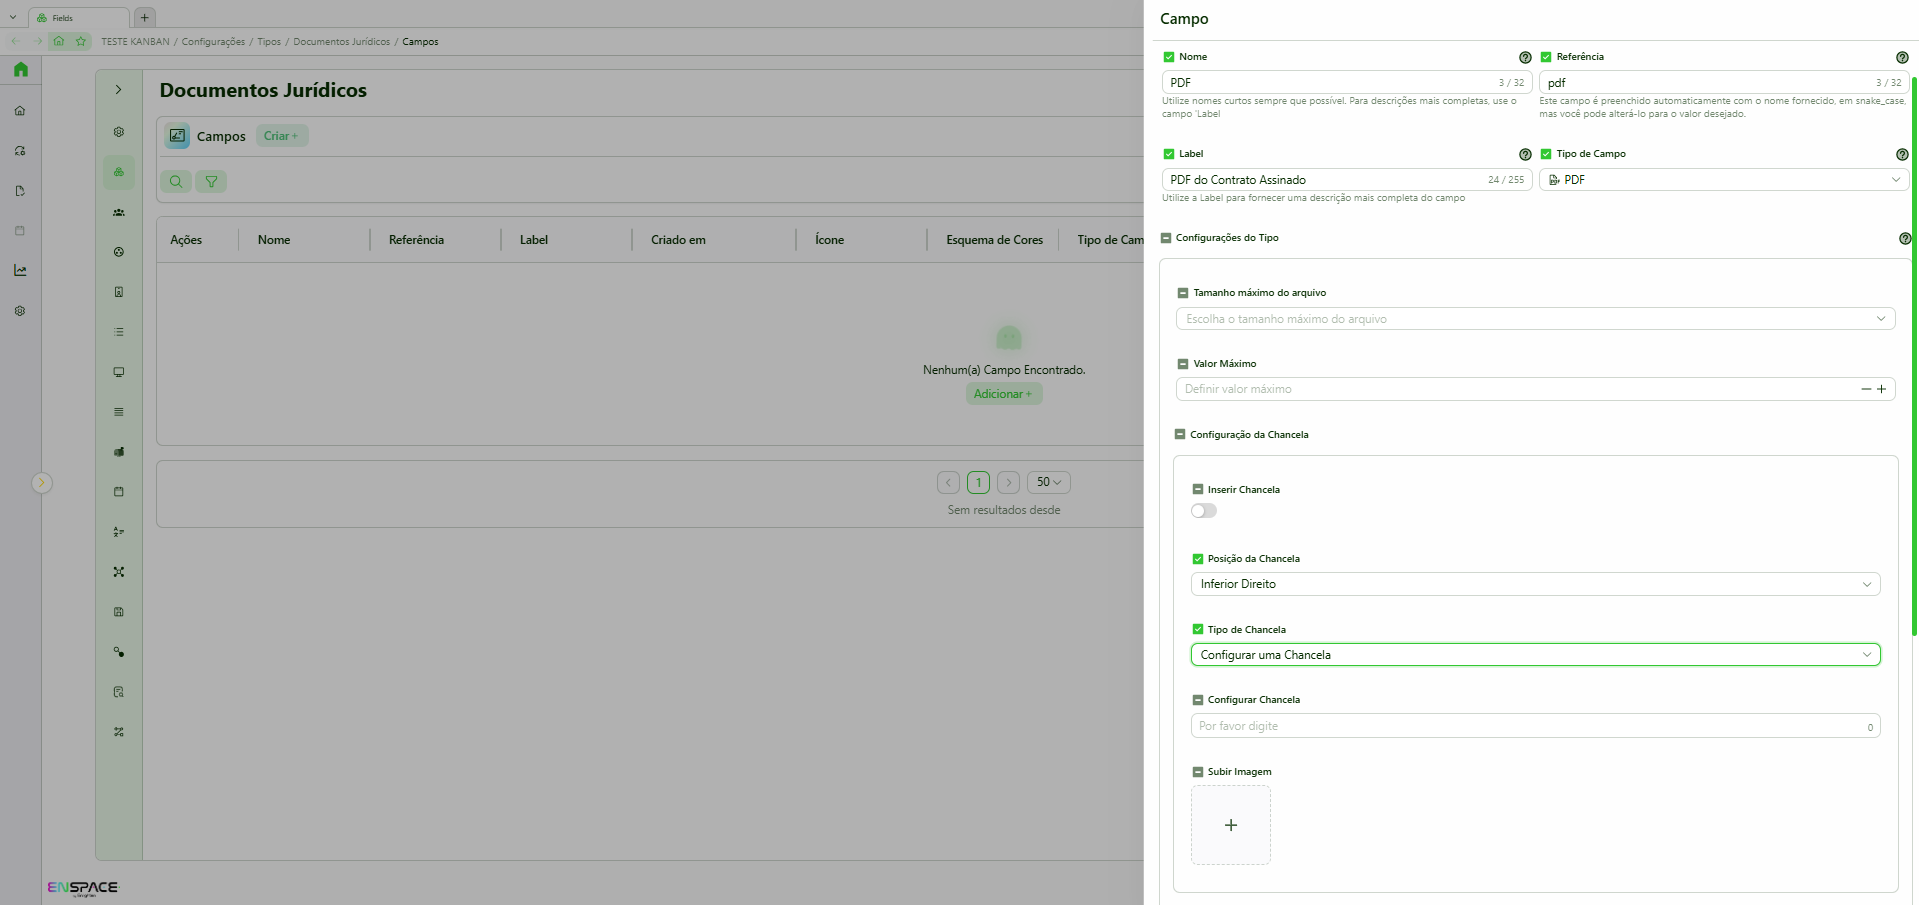
Task: Sort by the Criado em column header
Action: point(678,240)
